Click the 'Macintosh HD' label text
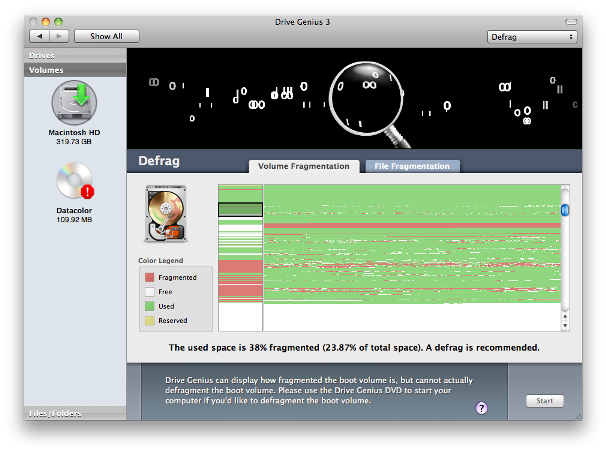This screenshot has height=453, width=606. 74,133
